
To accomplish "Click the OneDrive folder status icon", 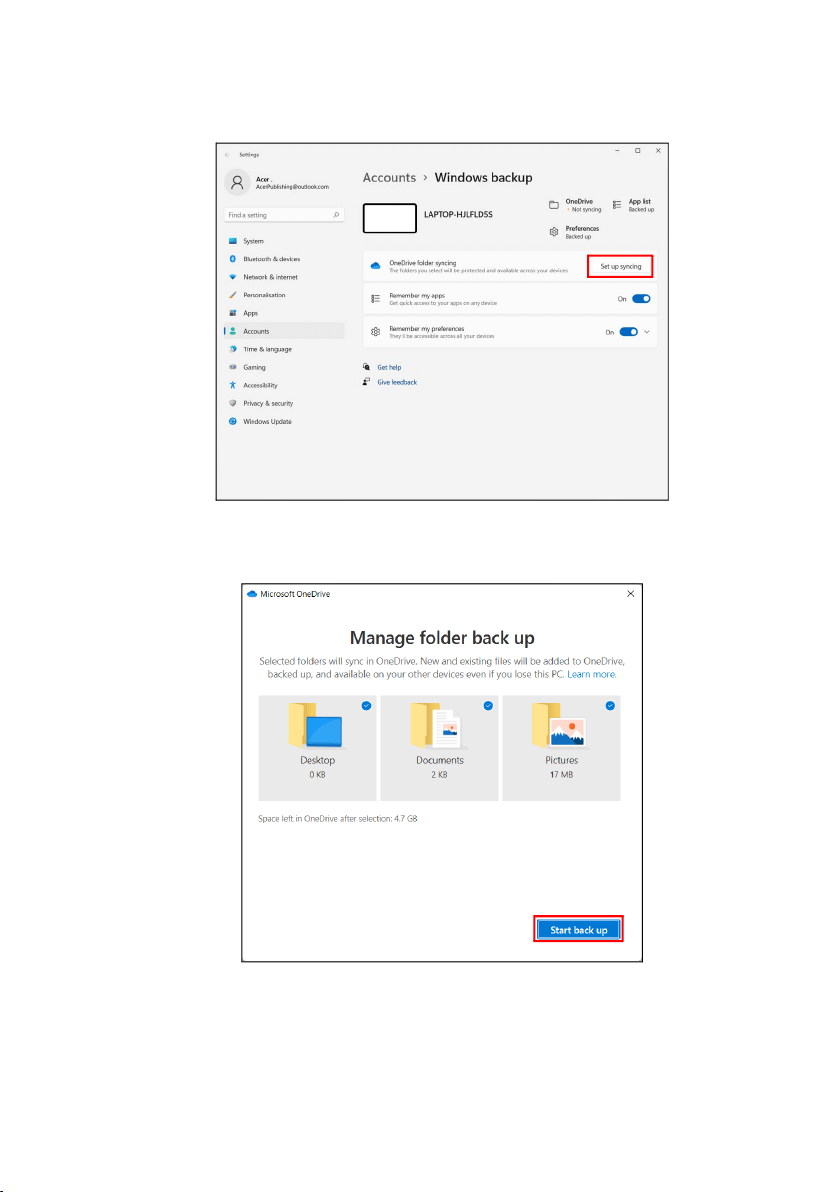I will [x=553, y=204].
